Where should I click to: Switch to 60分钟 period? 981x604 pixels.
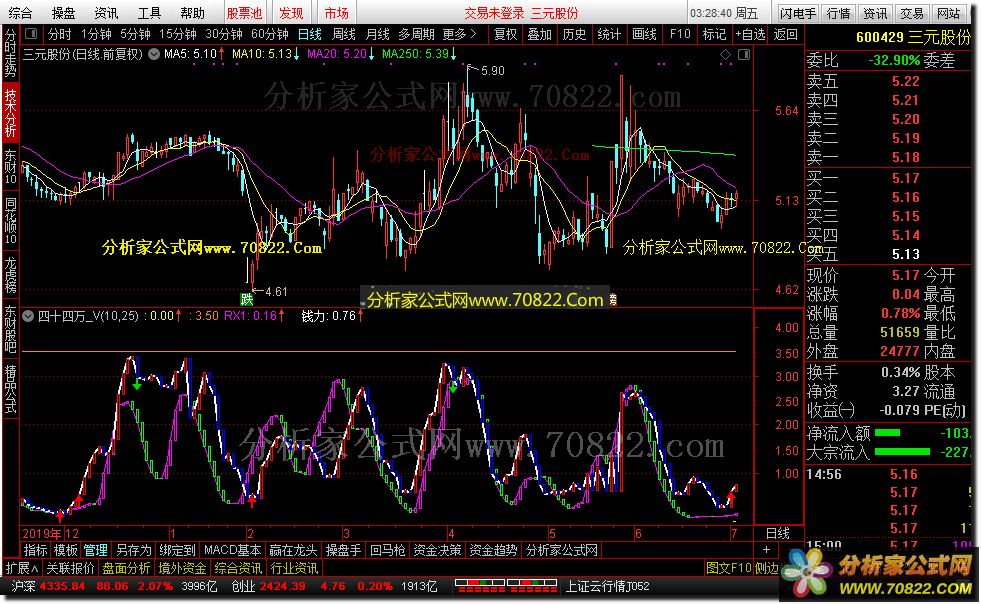(269, 34)
